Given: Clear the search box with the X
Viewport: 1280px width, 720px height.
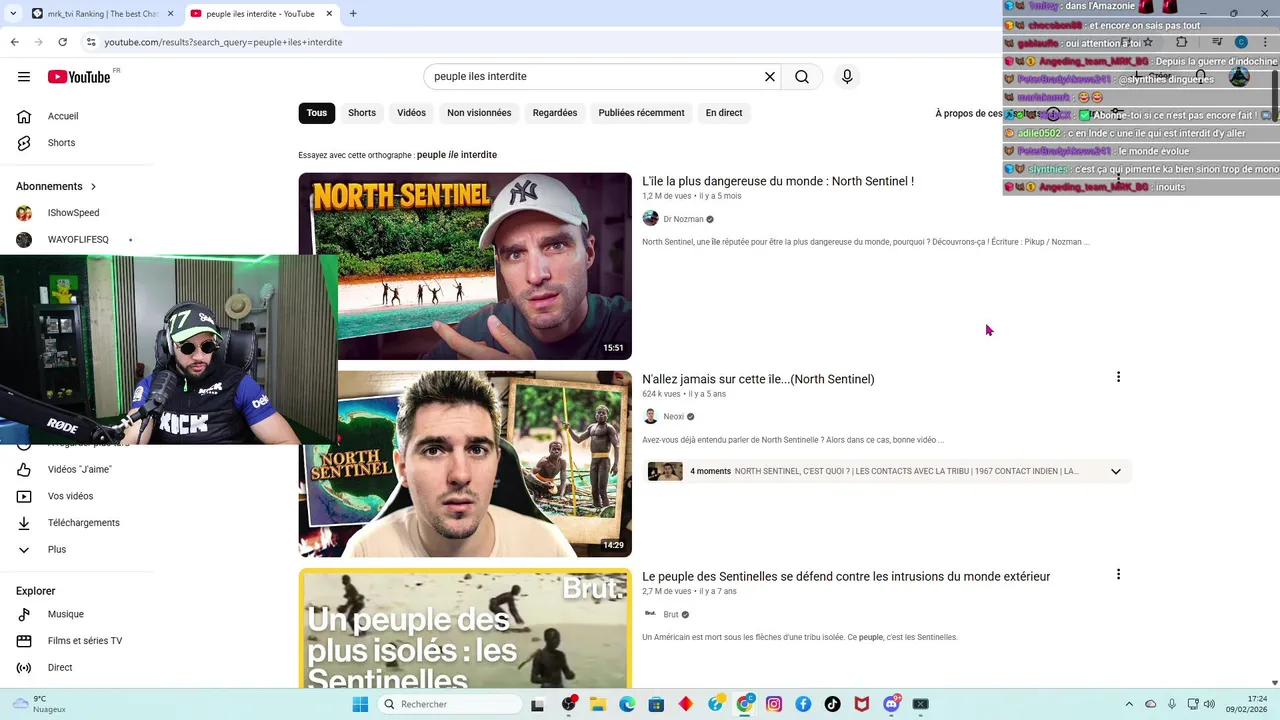Looking at the screenshot, I should pos(770,77).
